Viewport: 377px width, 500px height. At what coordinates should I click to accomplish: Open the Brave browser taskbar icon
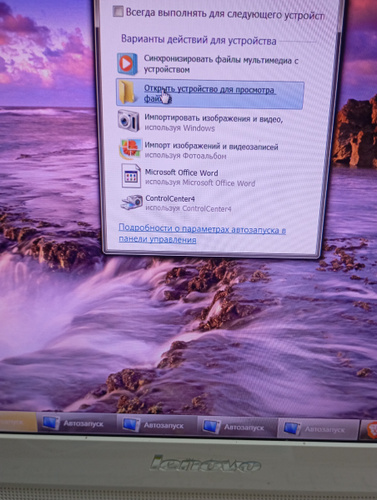pos(371,429)
